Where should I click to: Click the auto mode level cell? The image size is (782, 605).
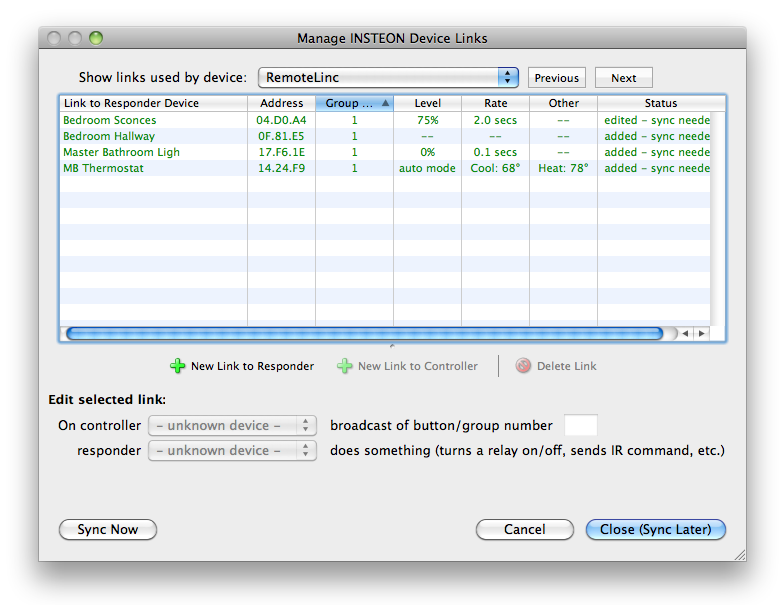(427, 168)
